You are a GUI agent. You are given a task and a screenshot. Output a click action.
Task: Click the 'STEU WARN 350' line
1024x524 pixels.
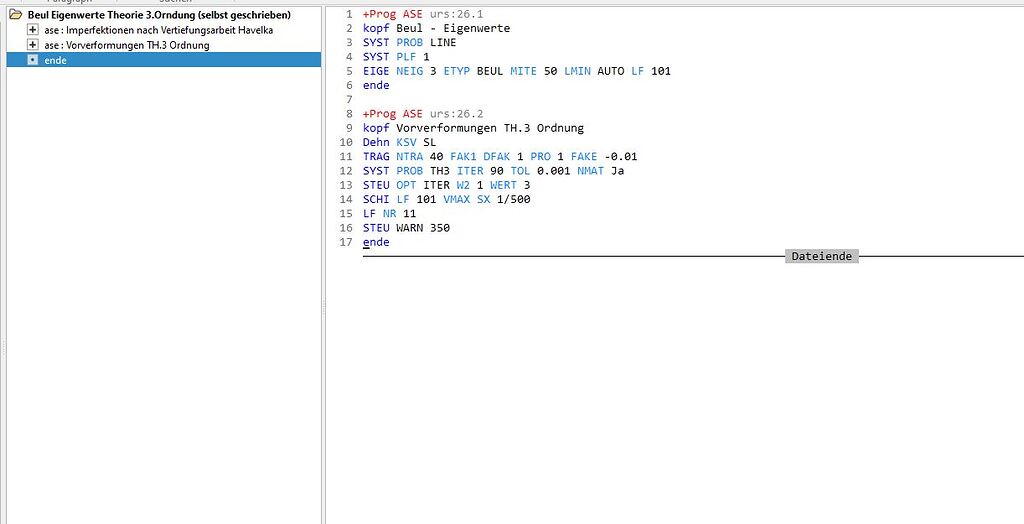[406, 228]
